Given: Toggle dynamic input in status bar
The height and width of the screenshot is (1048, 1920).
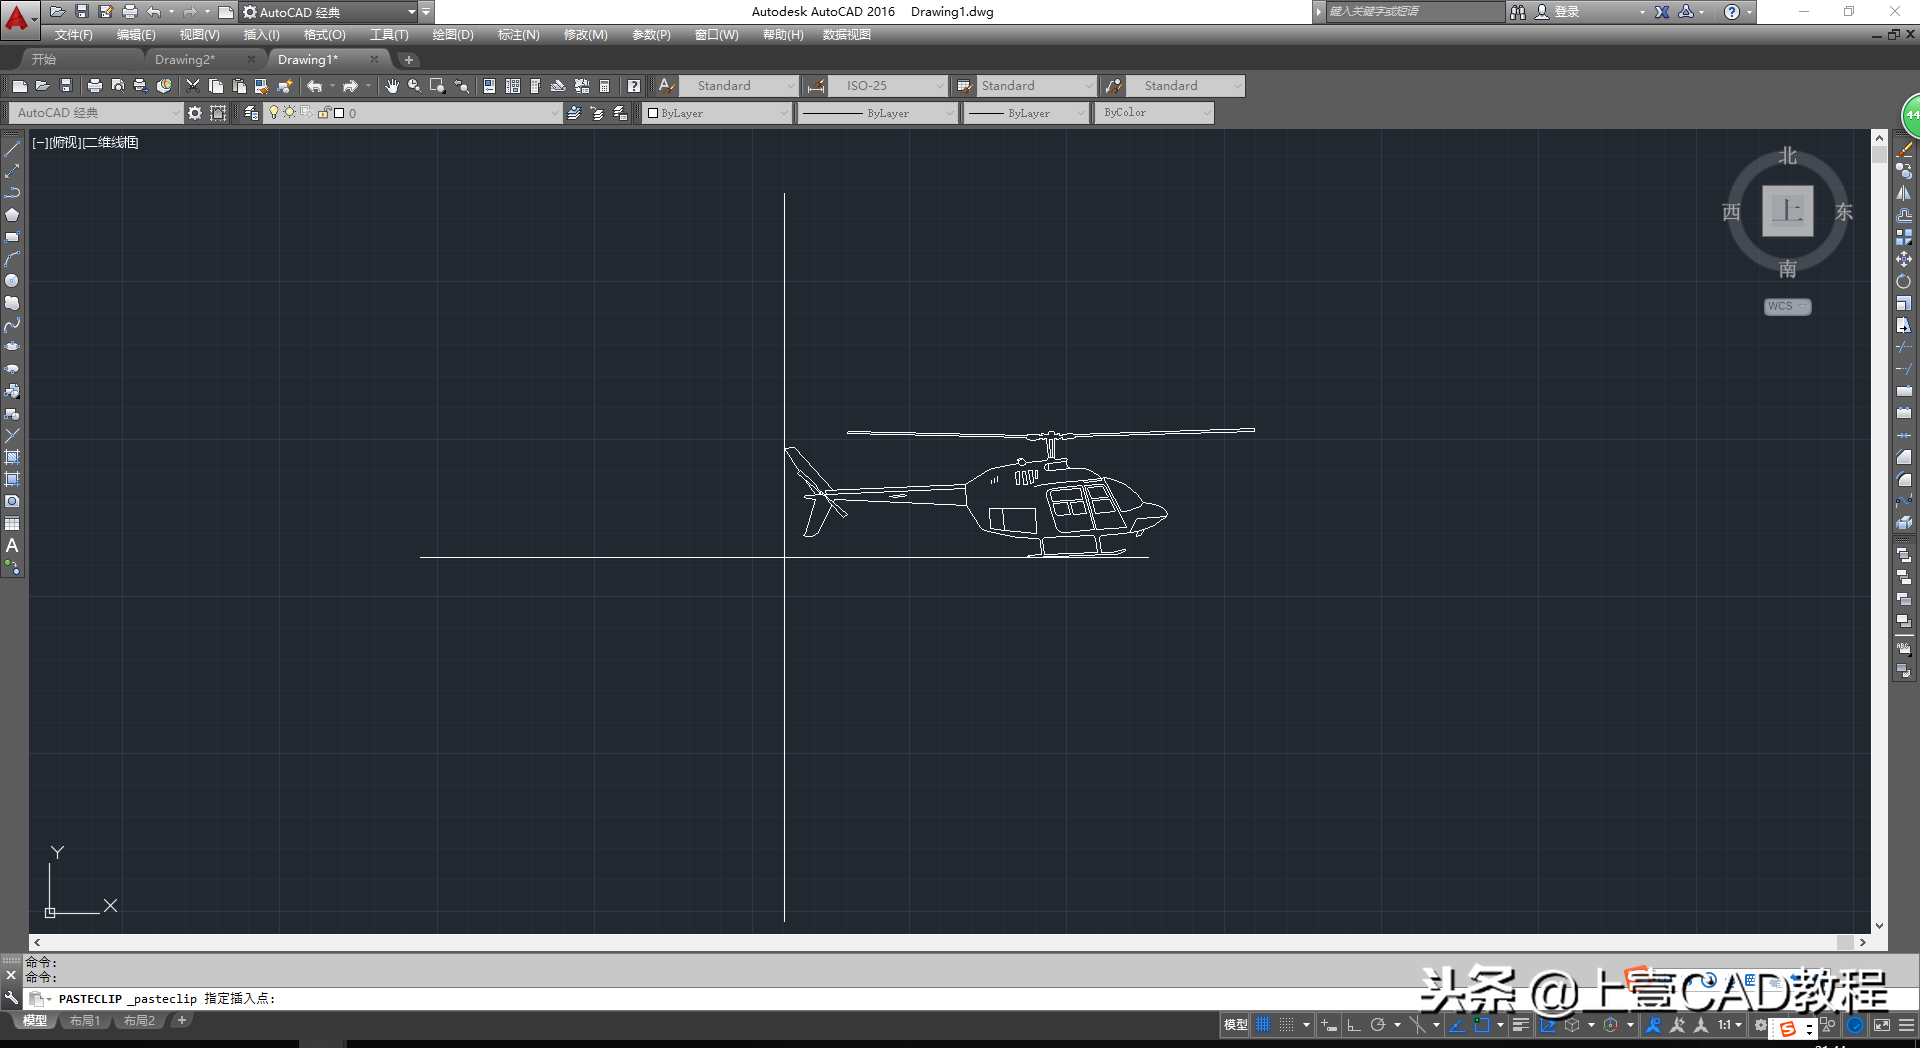Looking at the screenshot, I should click(1329, 1025).
